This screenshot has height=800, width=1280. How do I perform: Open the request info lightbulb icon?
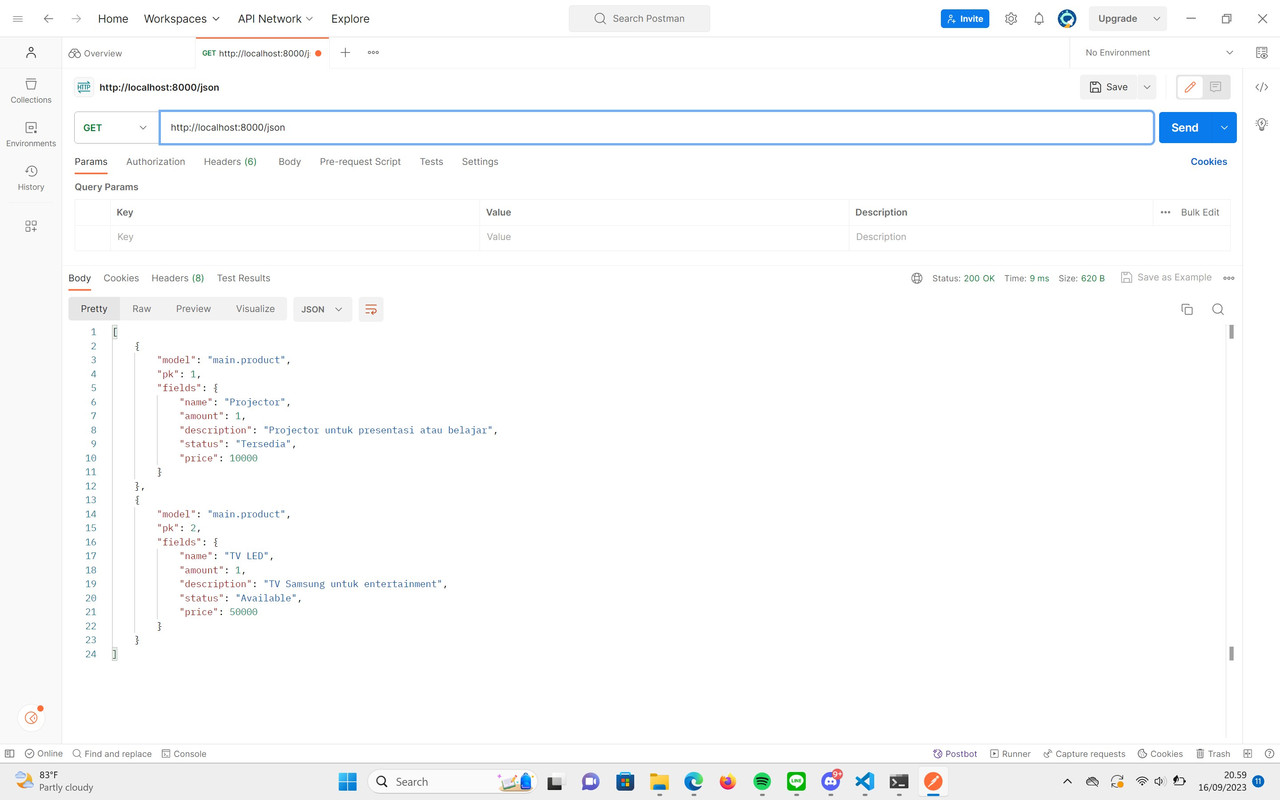point(1262,124)
